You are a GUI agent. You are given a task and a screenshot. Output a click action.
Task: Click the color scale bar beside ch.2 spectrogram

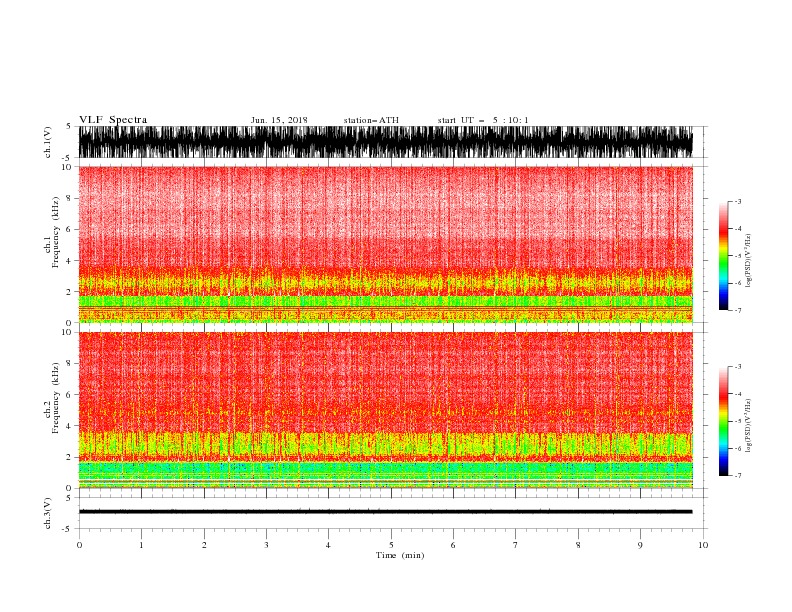tap(723, 421)
